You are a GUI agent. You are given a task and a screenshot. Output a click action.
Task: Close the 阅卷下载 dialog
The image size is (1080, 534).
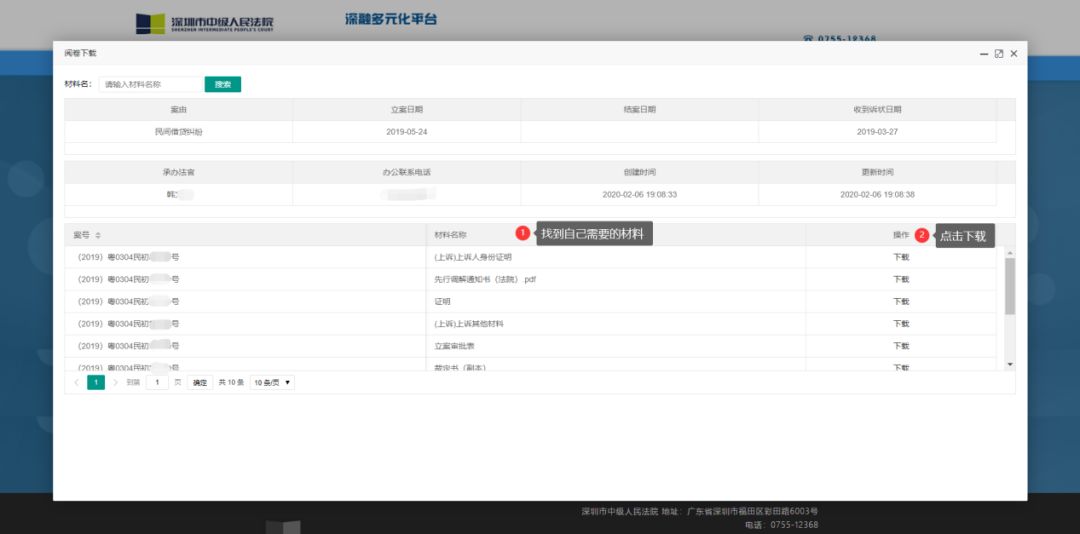(1014, 54)
